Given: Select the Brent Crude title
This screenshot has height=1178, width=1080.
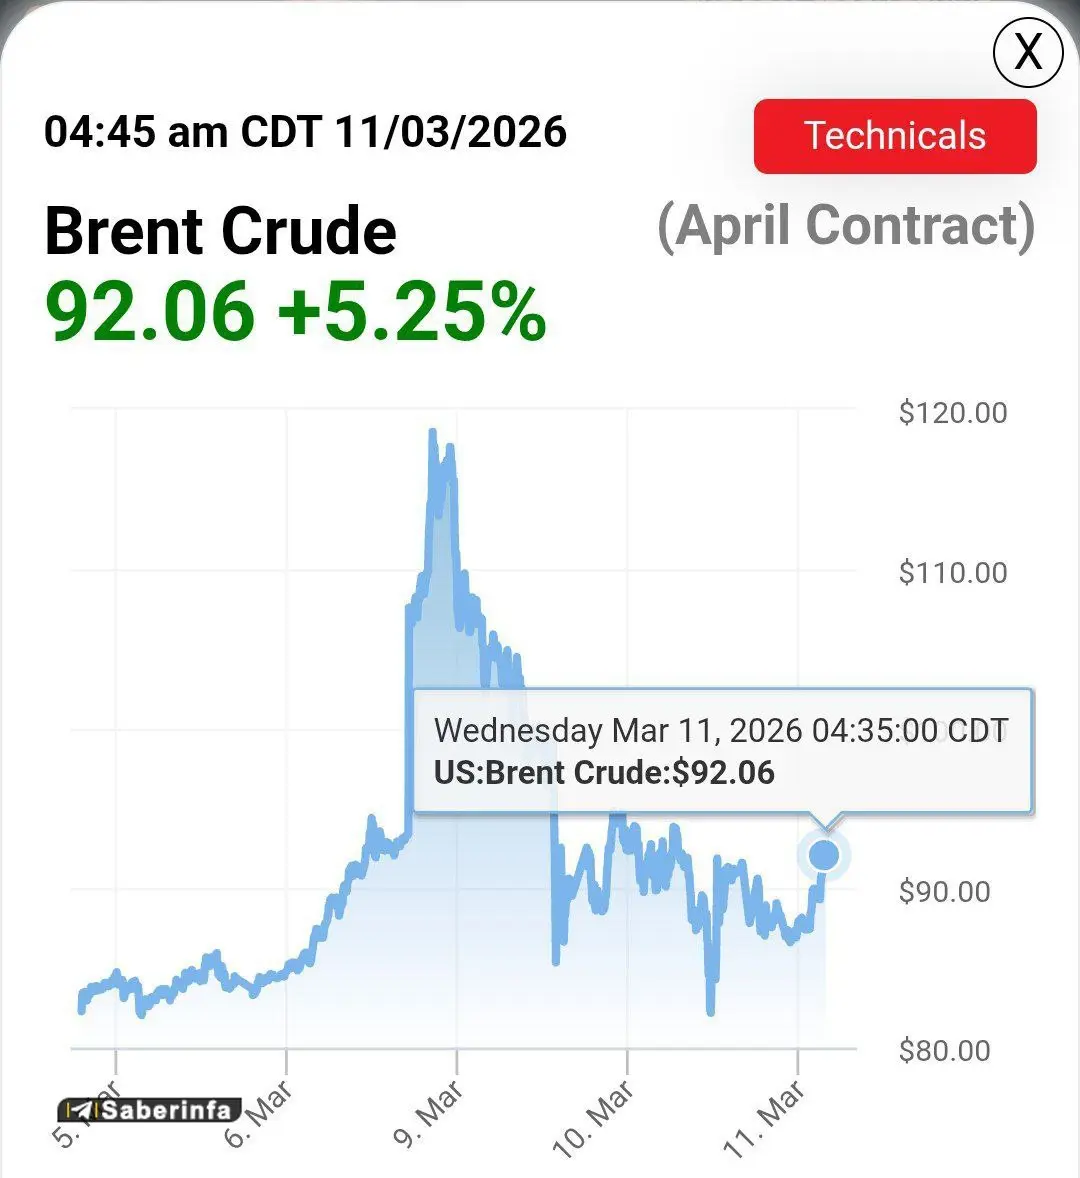Looking at the screenshot, I should click(x=220, y=231).
